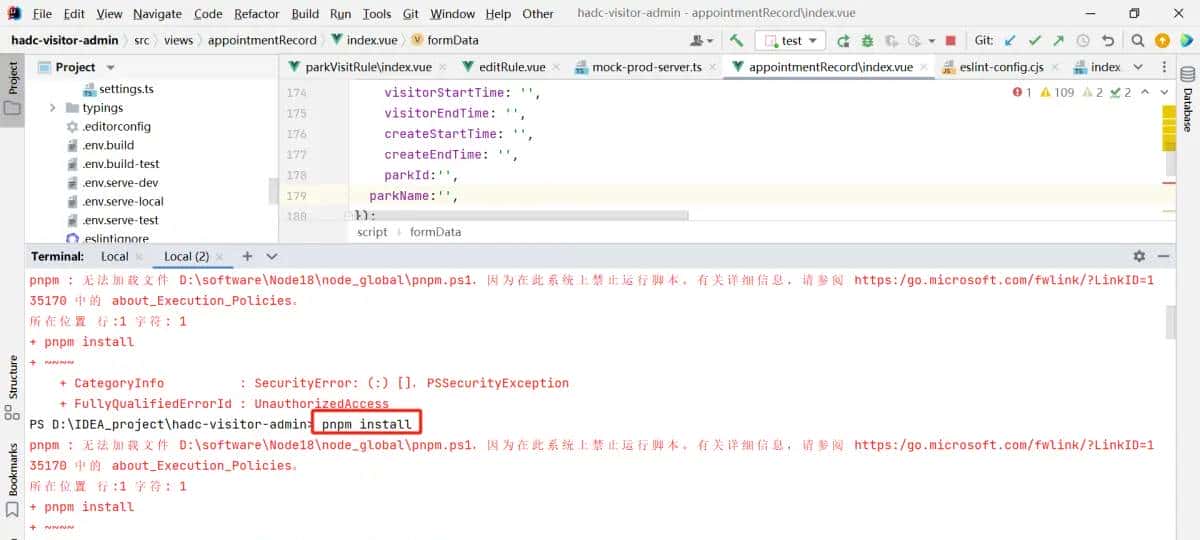Click the orange IDE update icon
1200x540 pixels.
click(1162, 41)
